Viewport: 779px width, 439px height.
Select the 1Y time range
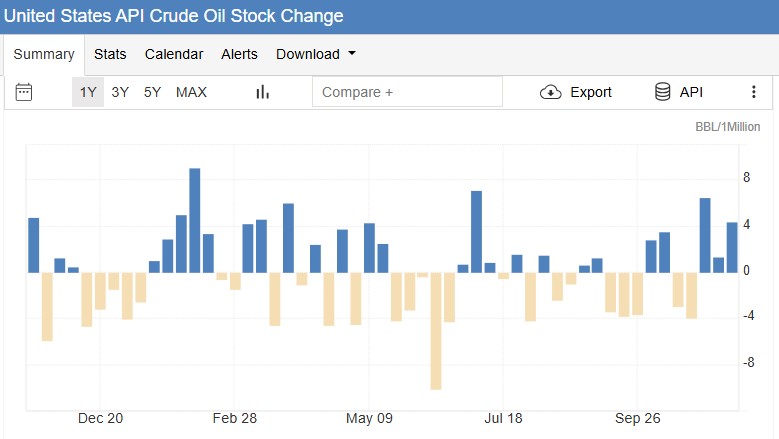click(87, 92)
